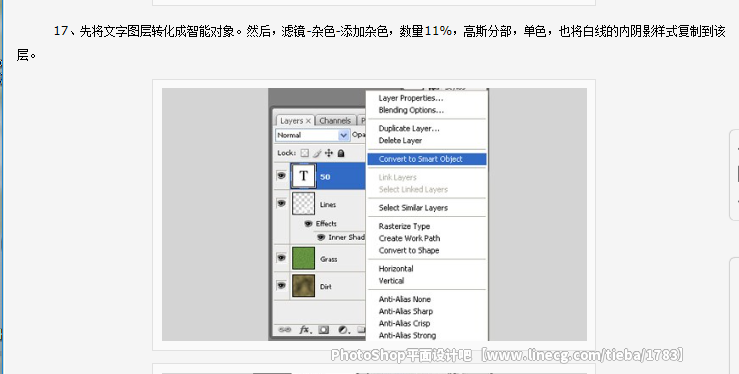Enable lock image pixels brush icon
The height and width of the screenshot is (374, 739).
318,153
